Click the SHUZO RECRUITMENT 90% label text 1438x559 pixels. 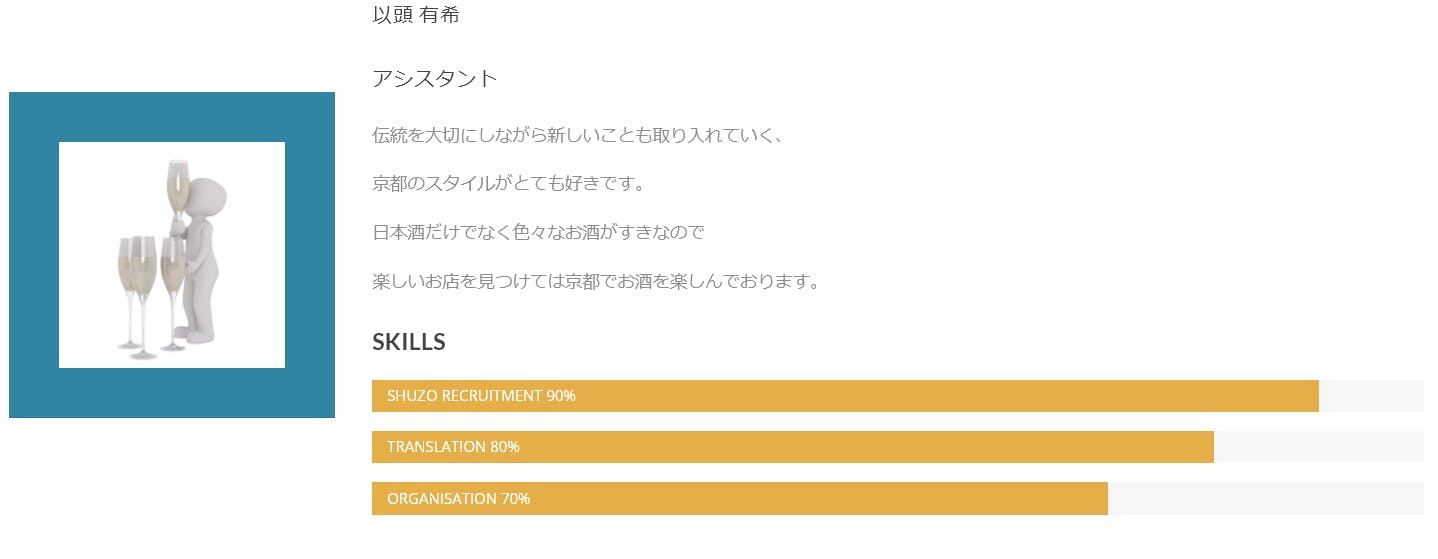(481, 396)
